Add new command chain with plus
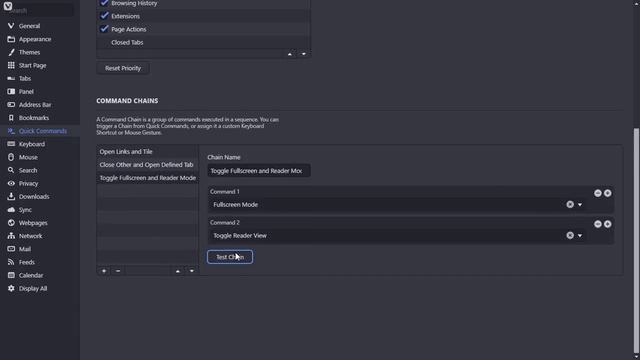This screenshot has height=360, width=640. [104, 271]
